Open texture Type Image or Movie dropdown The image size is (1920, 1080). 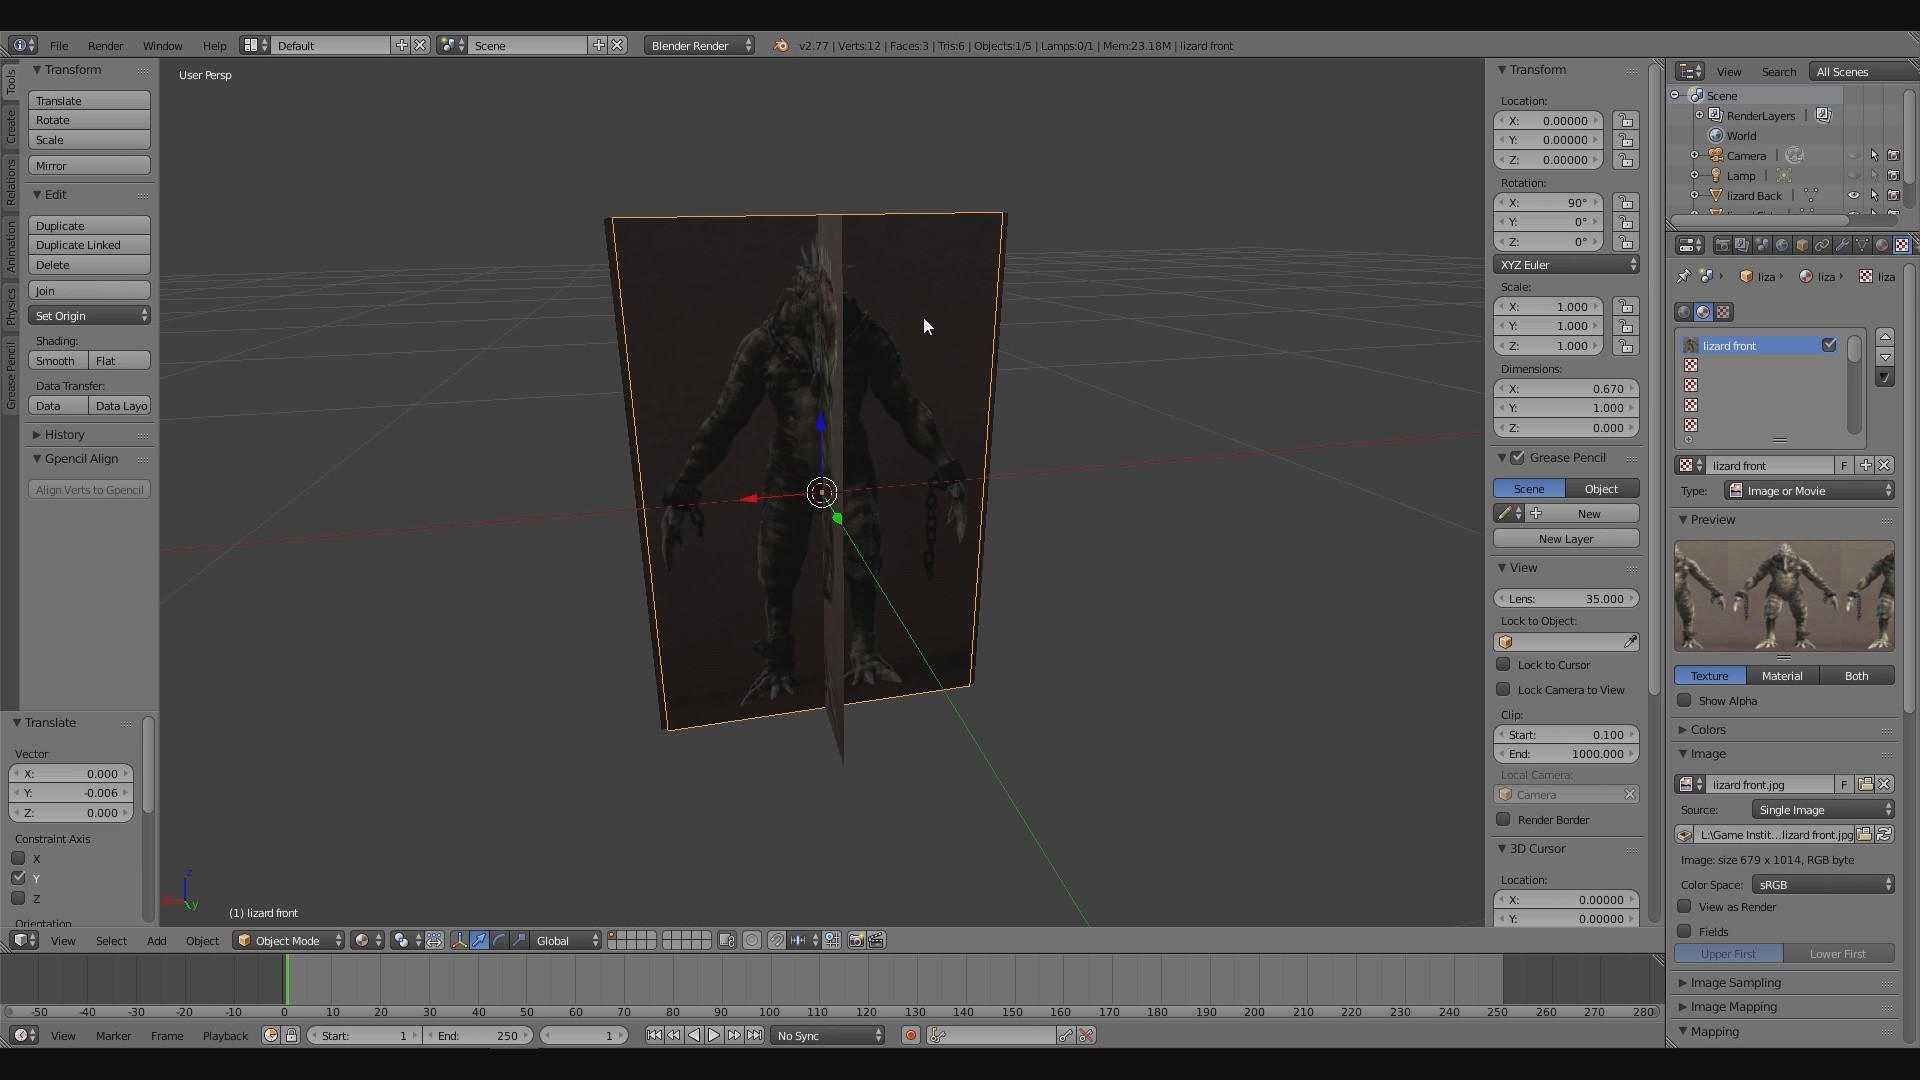click(x=1809, y=491)
